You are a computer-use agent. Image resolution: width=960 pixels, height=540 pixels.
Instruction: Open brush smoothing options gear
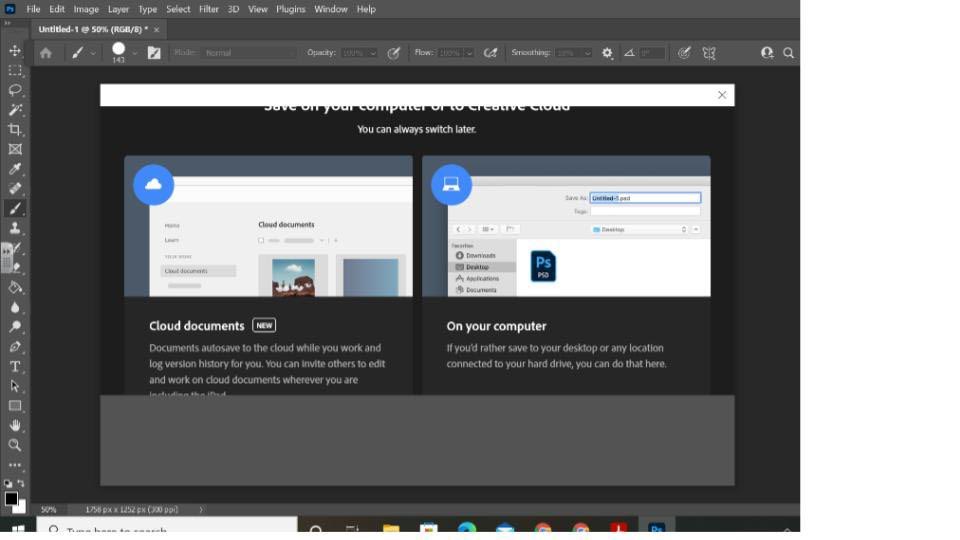click(607, 53)
